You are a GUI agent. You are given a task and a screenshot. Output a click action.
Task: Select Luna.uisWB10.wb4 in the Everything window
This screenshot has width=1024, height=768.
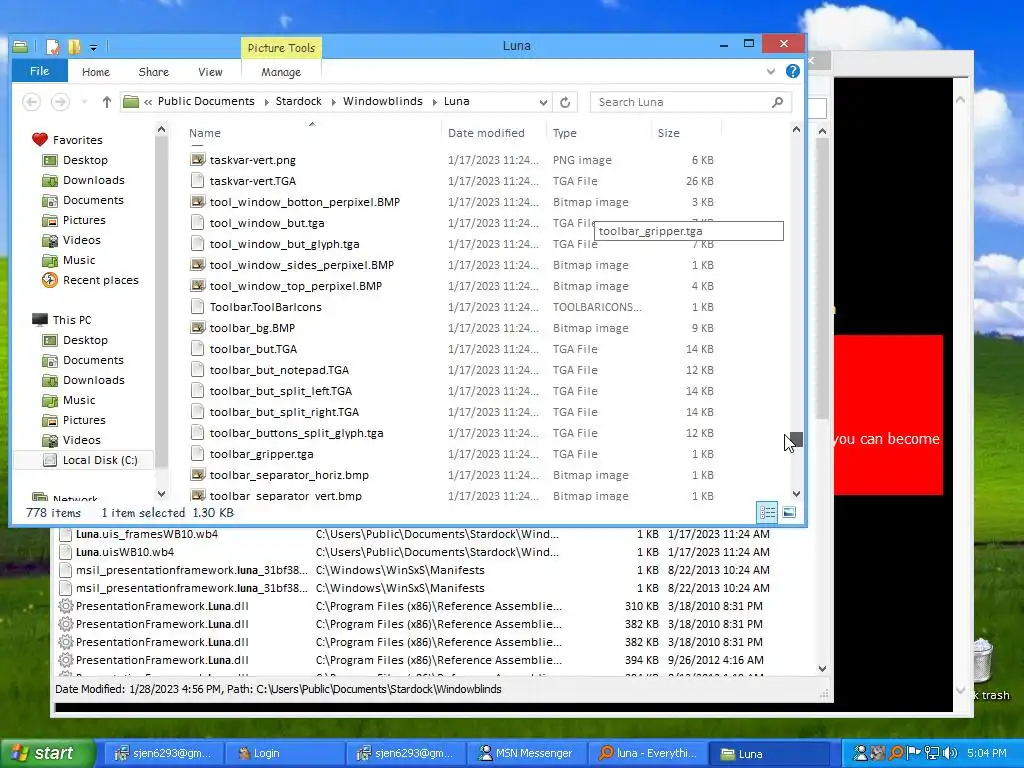[x=125, y=552]
